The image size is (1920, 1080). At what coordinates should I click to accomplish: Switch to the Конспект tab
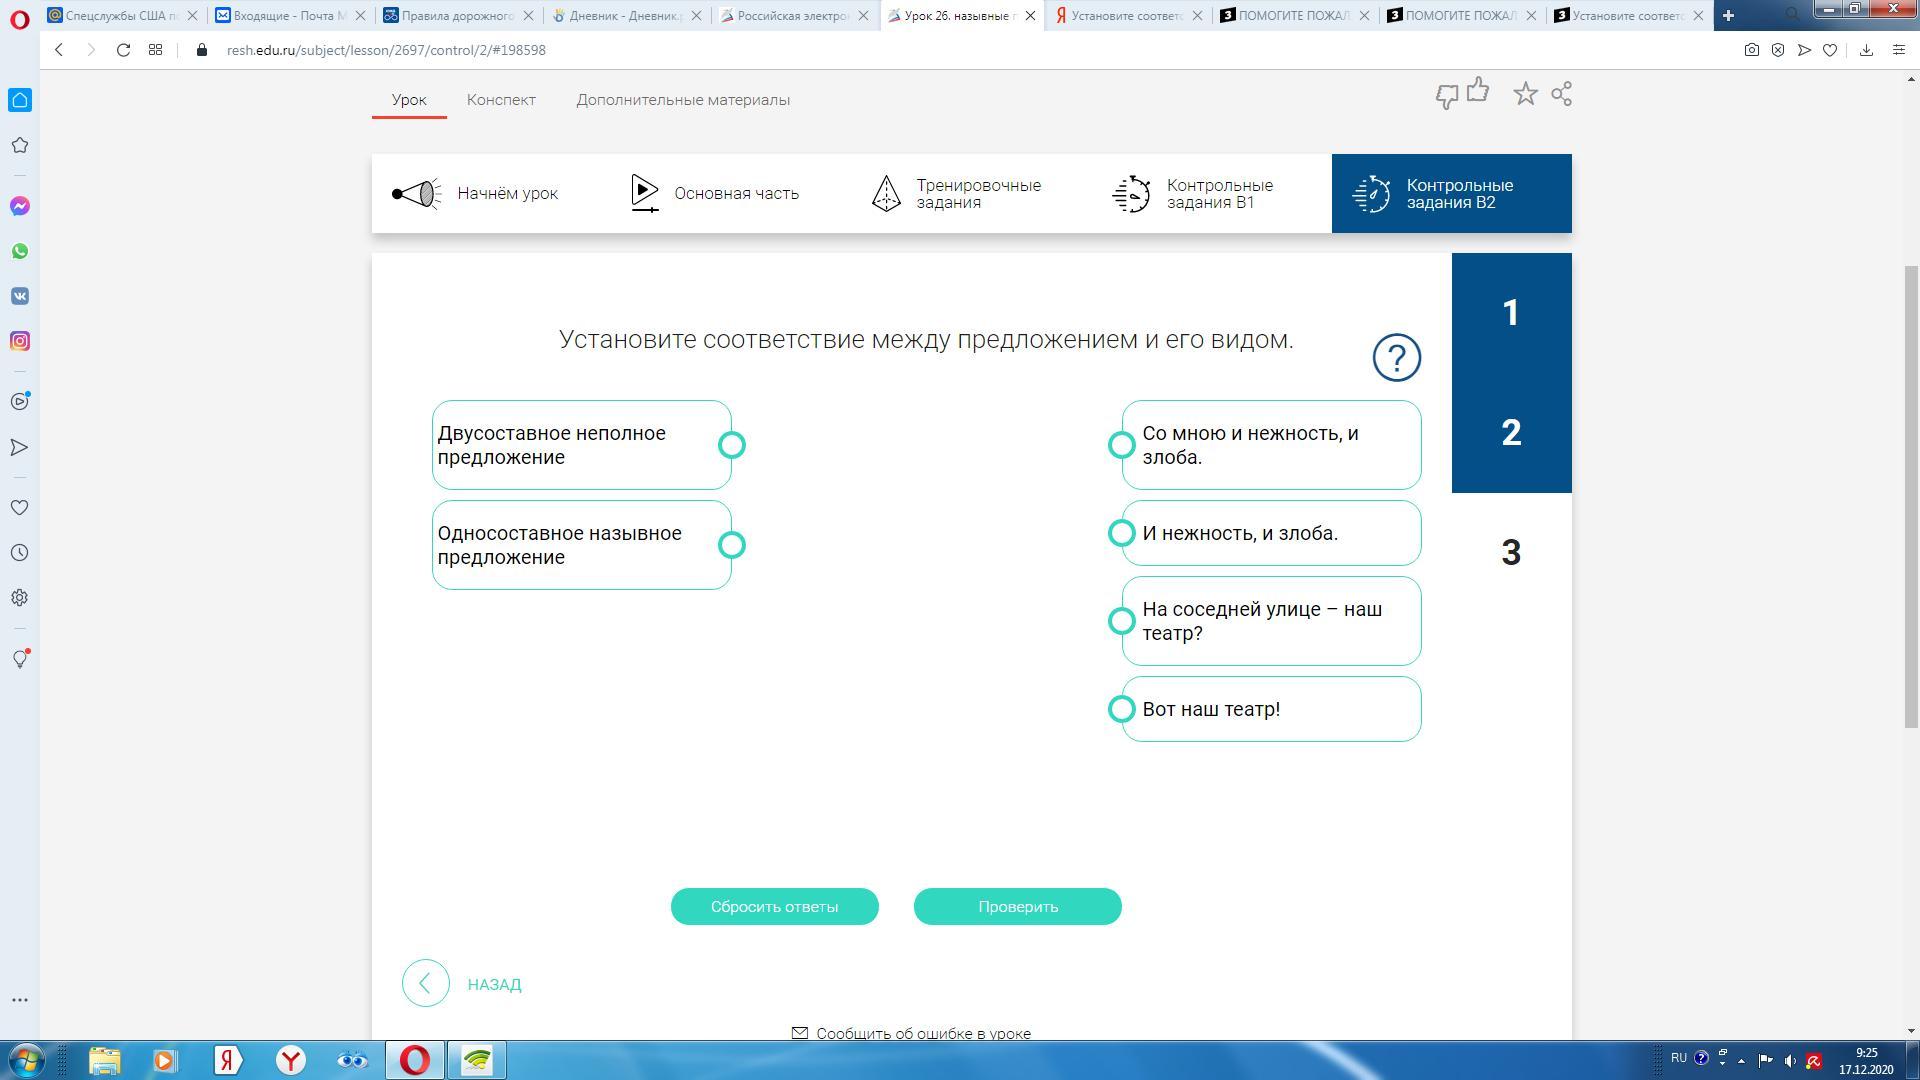[x=501, y=100]
